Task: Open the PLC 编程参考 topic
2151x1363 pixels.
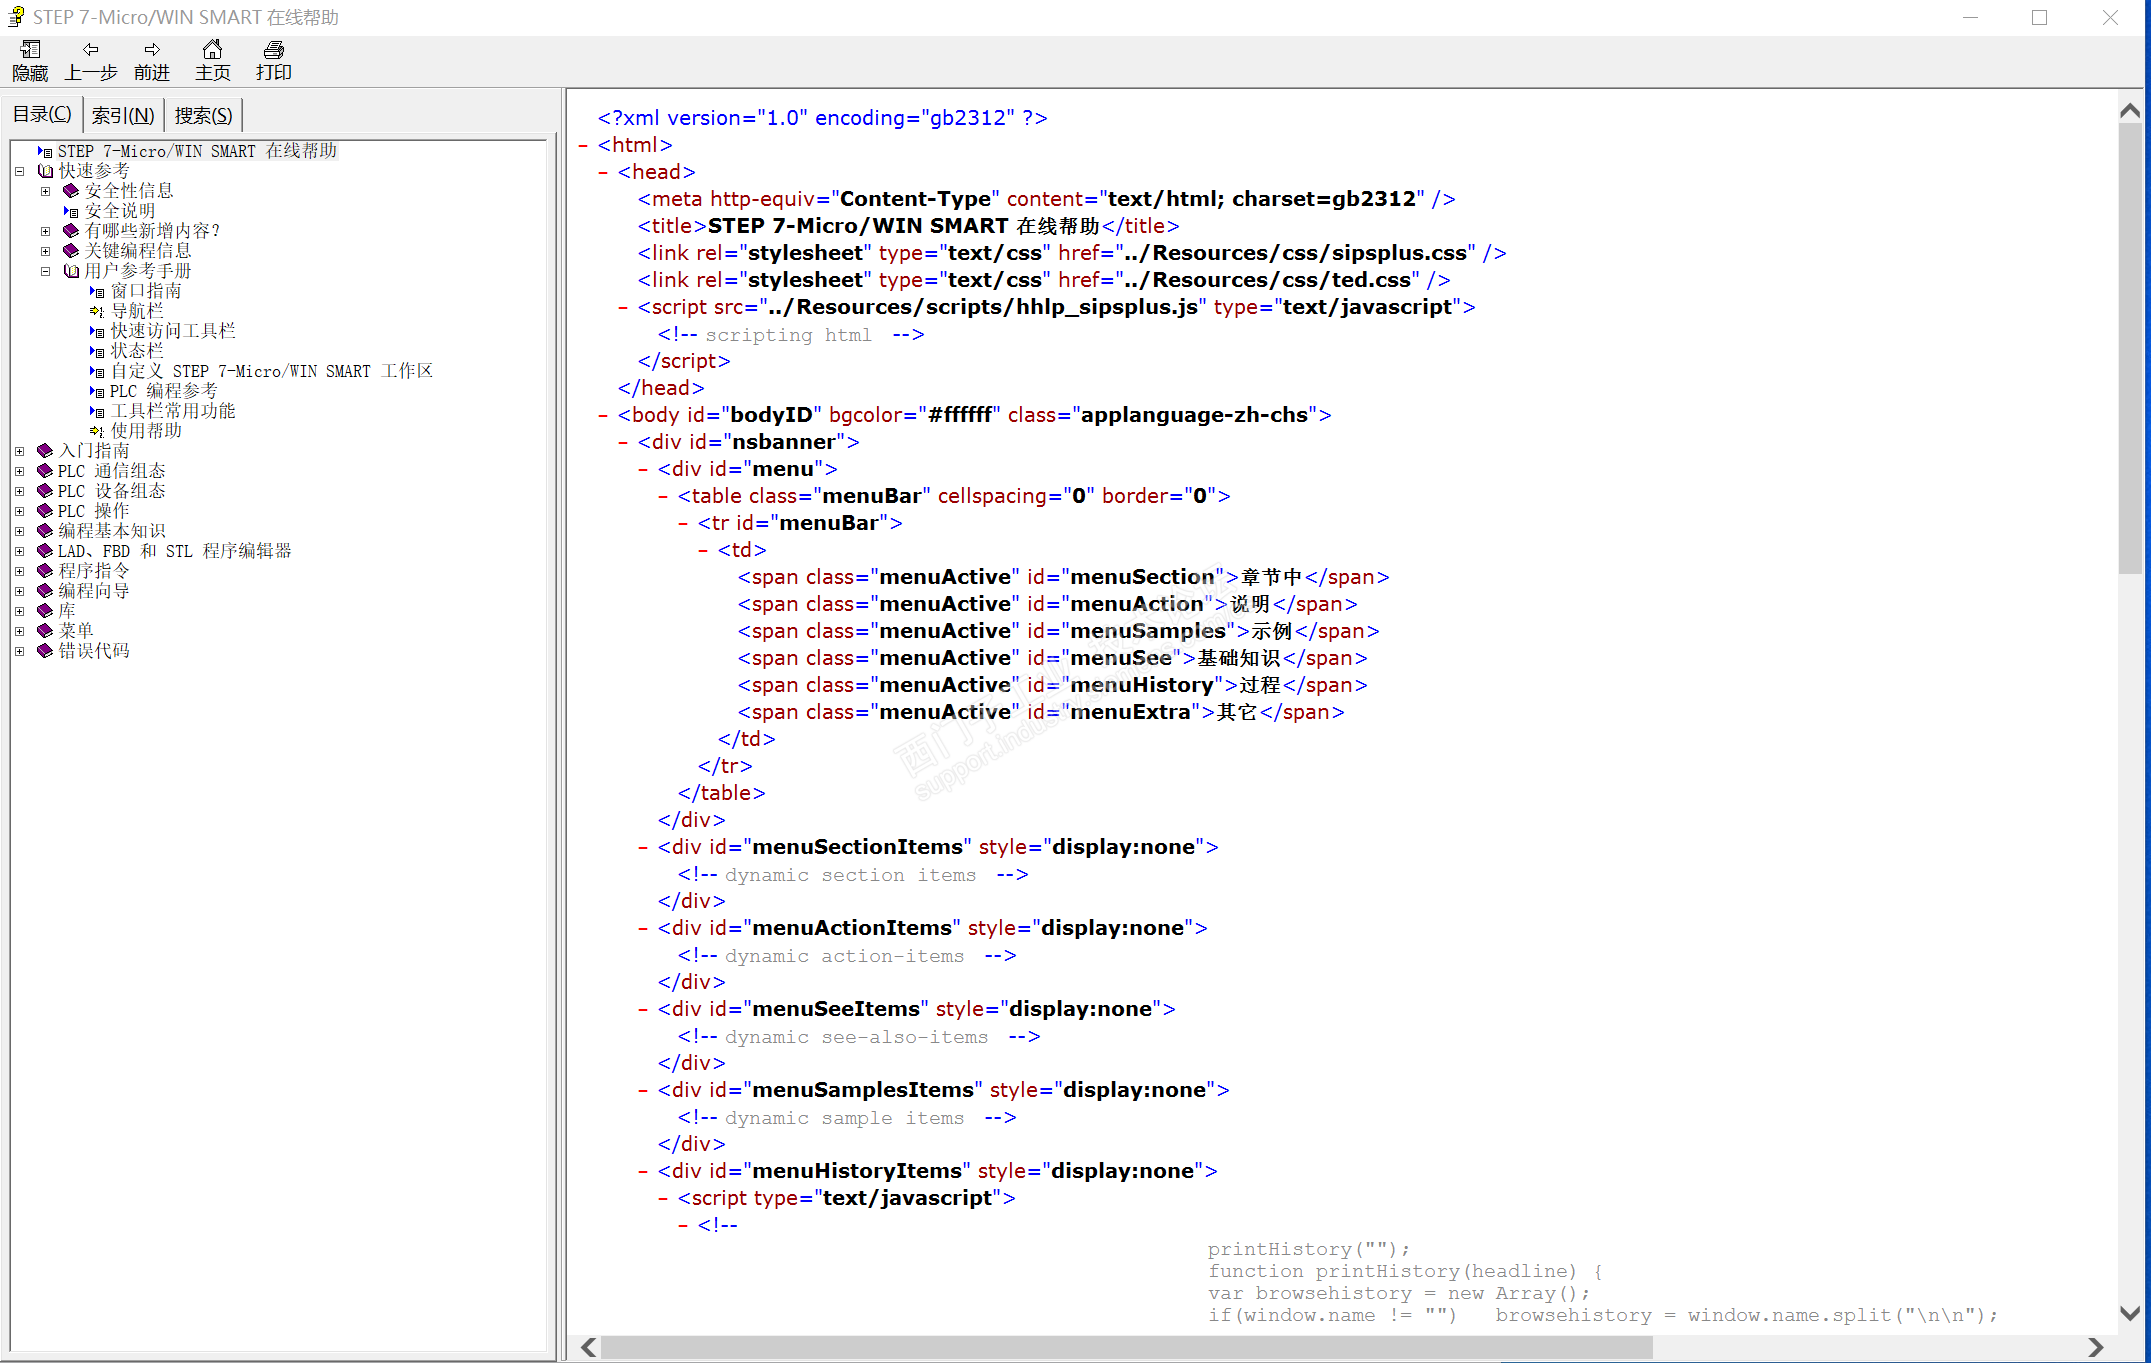Action: coord(163,391)
